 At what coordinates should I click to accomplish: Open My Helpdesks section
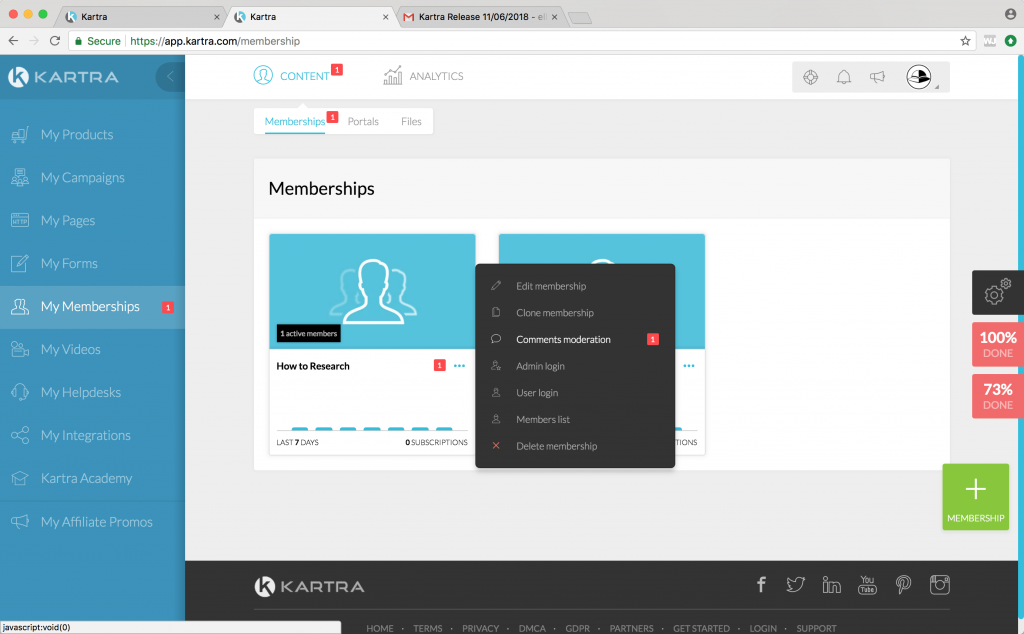(92, 392)
